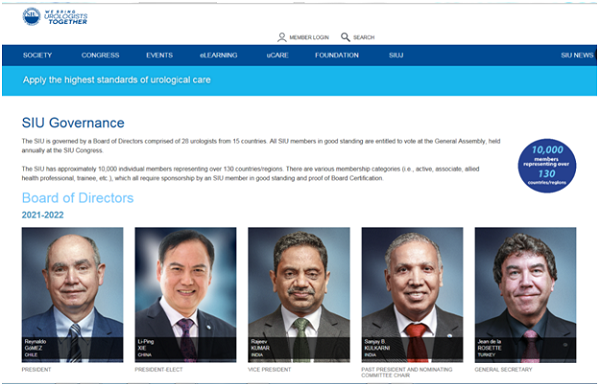Screen dimensions: 600x386
Task: Open the Congress menu
Action: tap(100, 55)
